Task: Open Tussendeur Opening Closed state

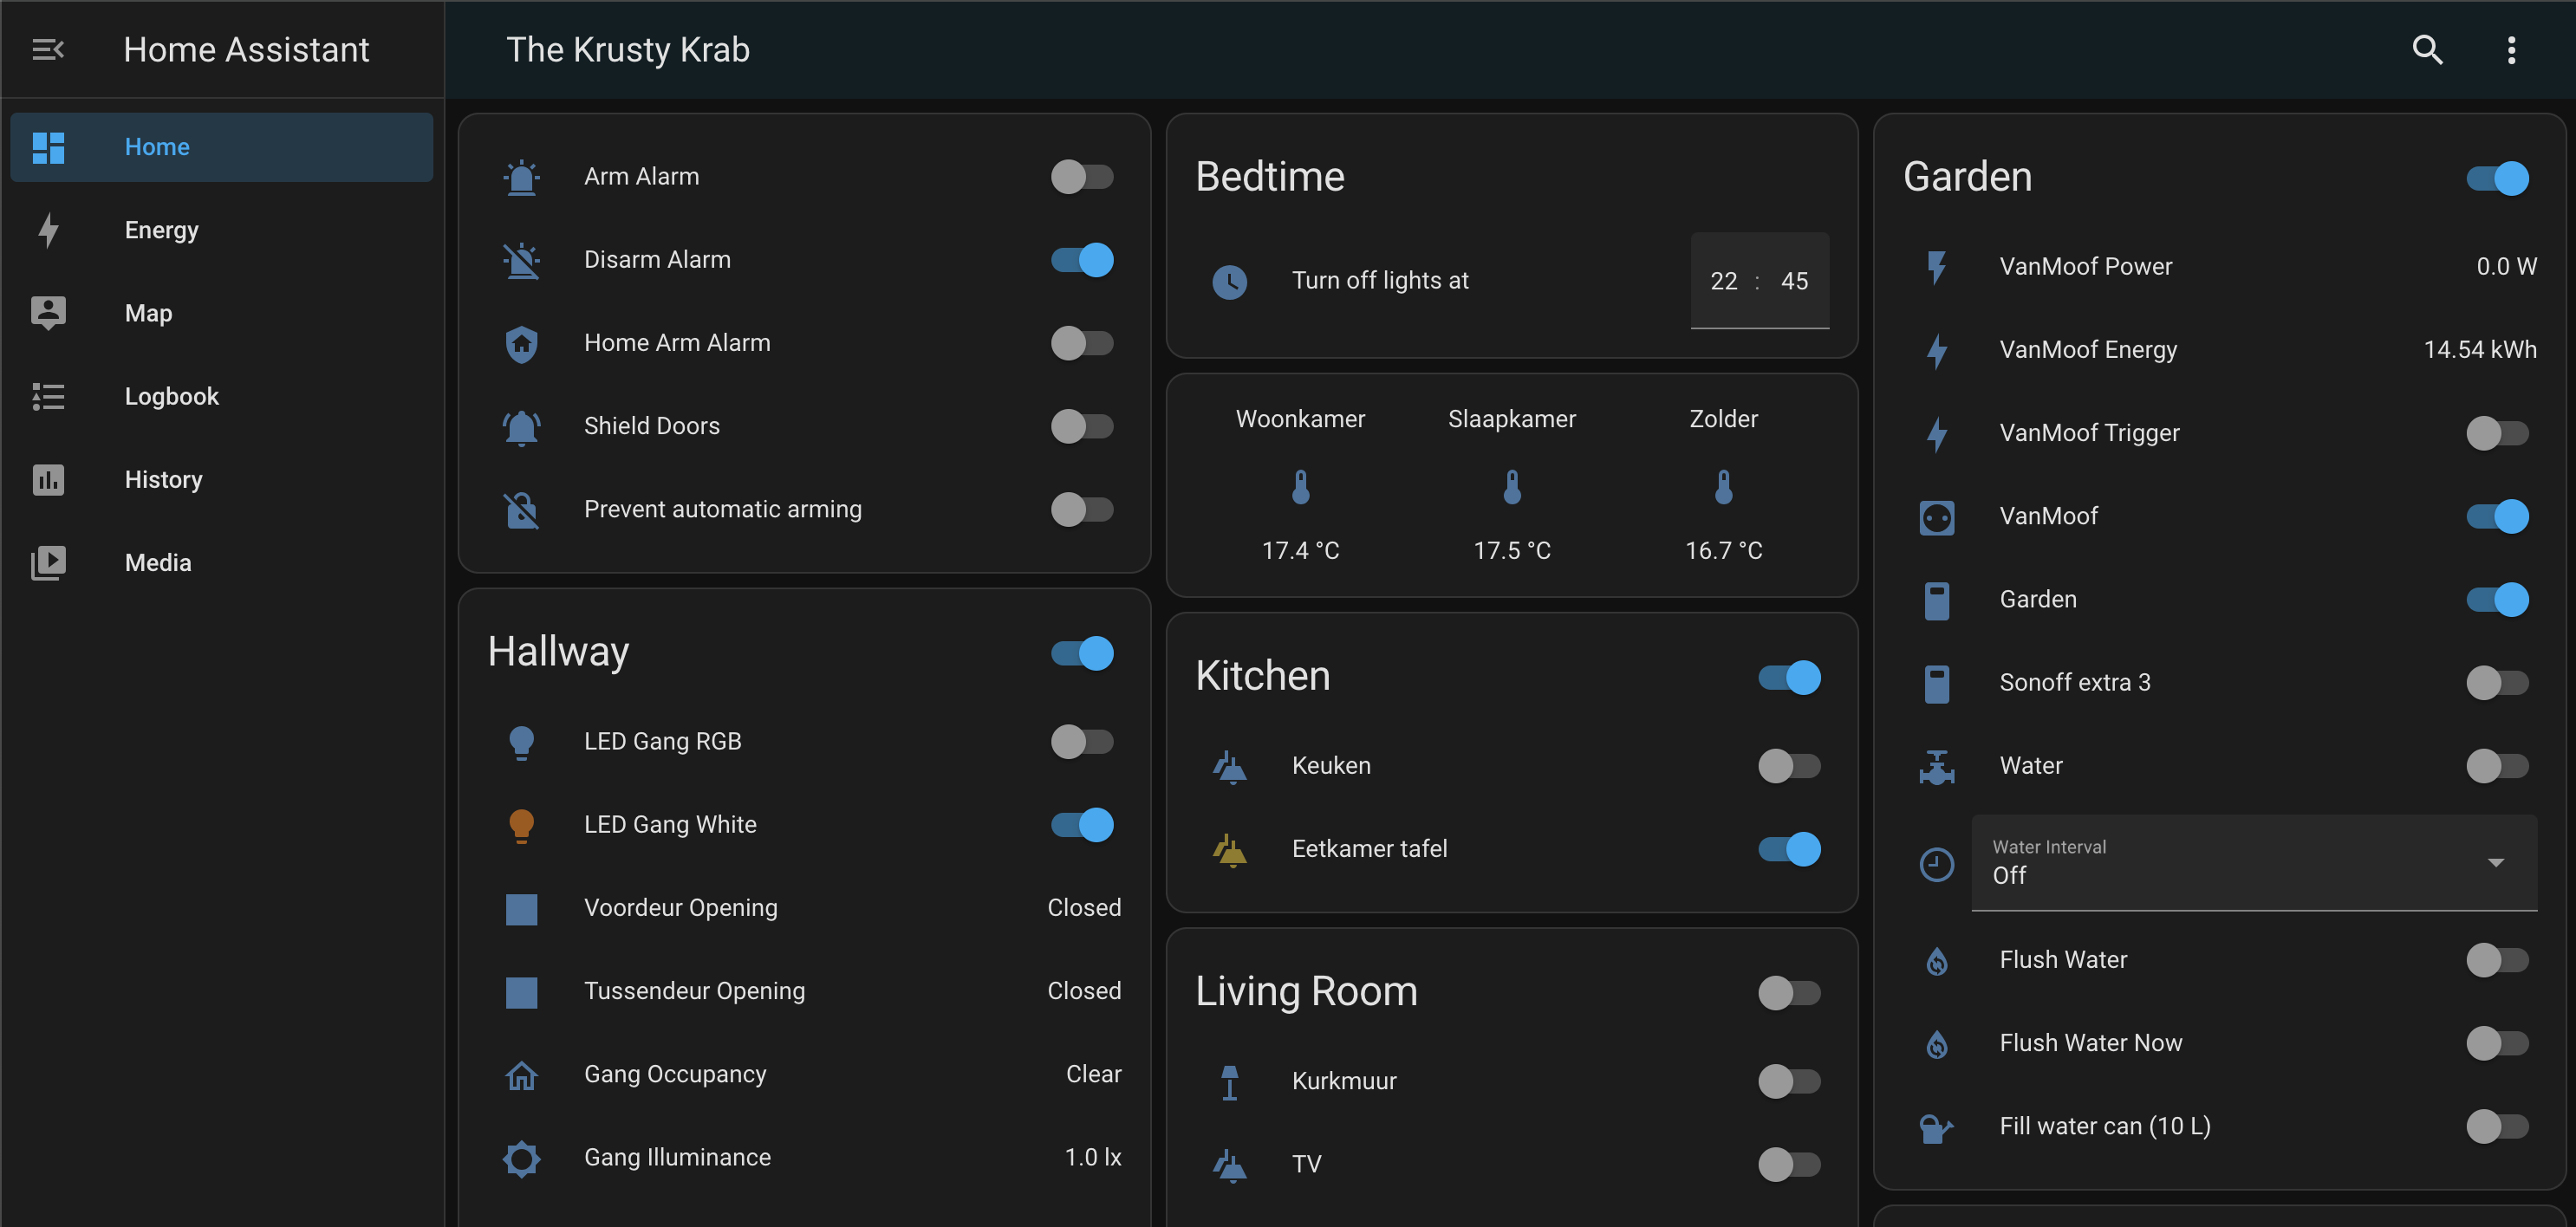Action: point(1083,991)
